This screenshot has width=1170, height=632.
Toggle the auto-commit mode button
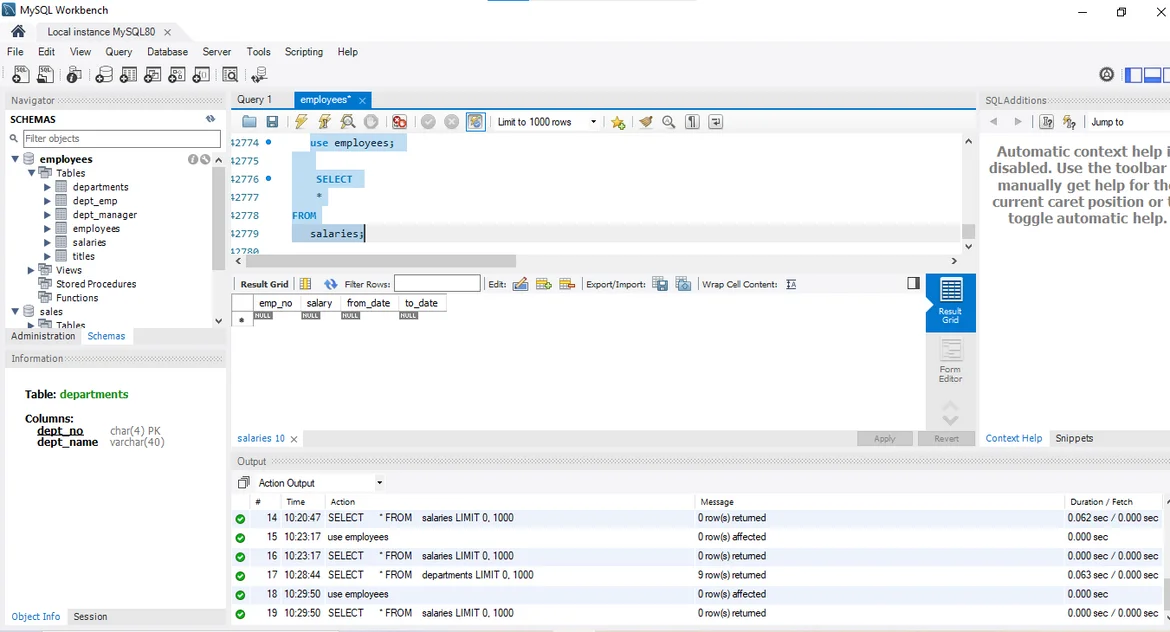pos(475,122)
